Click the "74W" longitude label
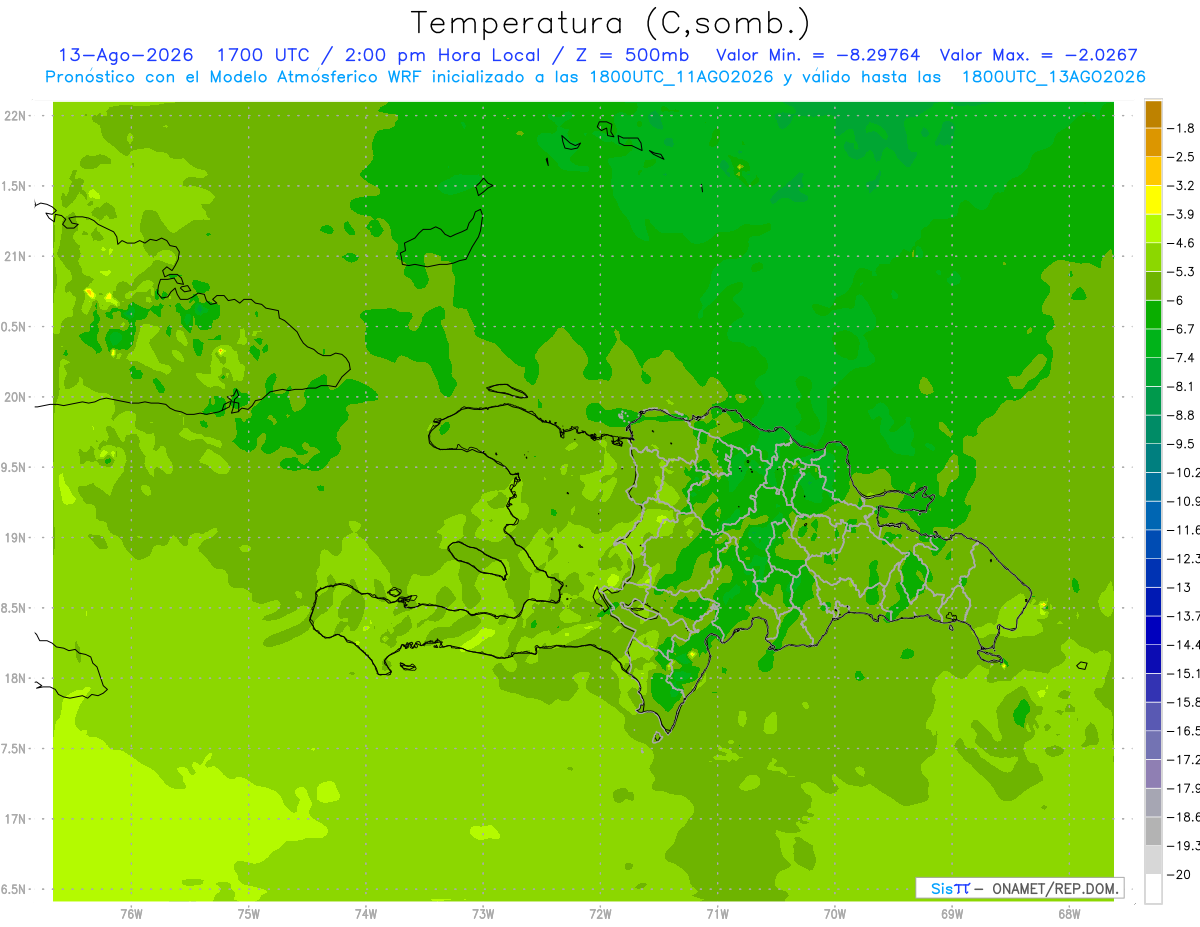This screenshot has height=927, width=1200. (366, 913)
